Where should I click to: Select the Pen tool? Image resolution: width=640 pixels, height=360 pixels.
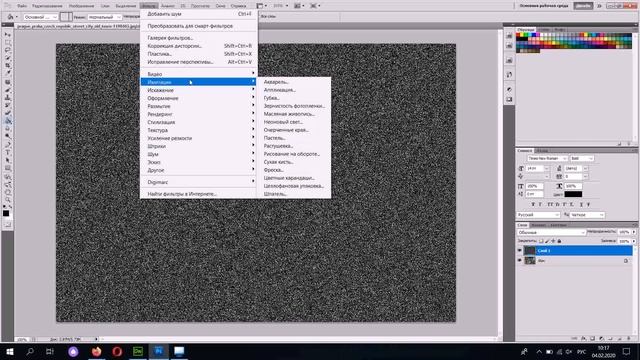[x=7, y=144]
